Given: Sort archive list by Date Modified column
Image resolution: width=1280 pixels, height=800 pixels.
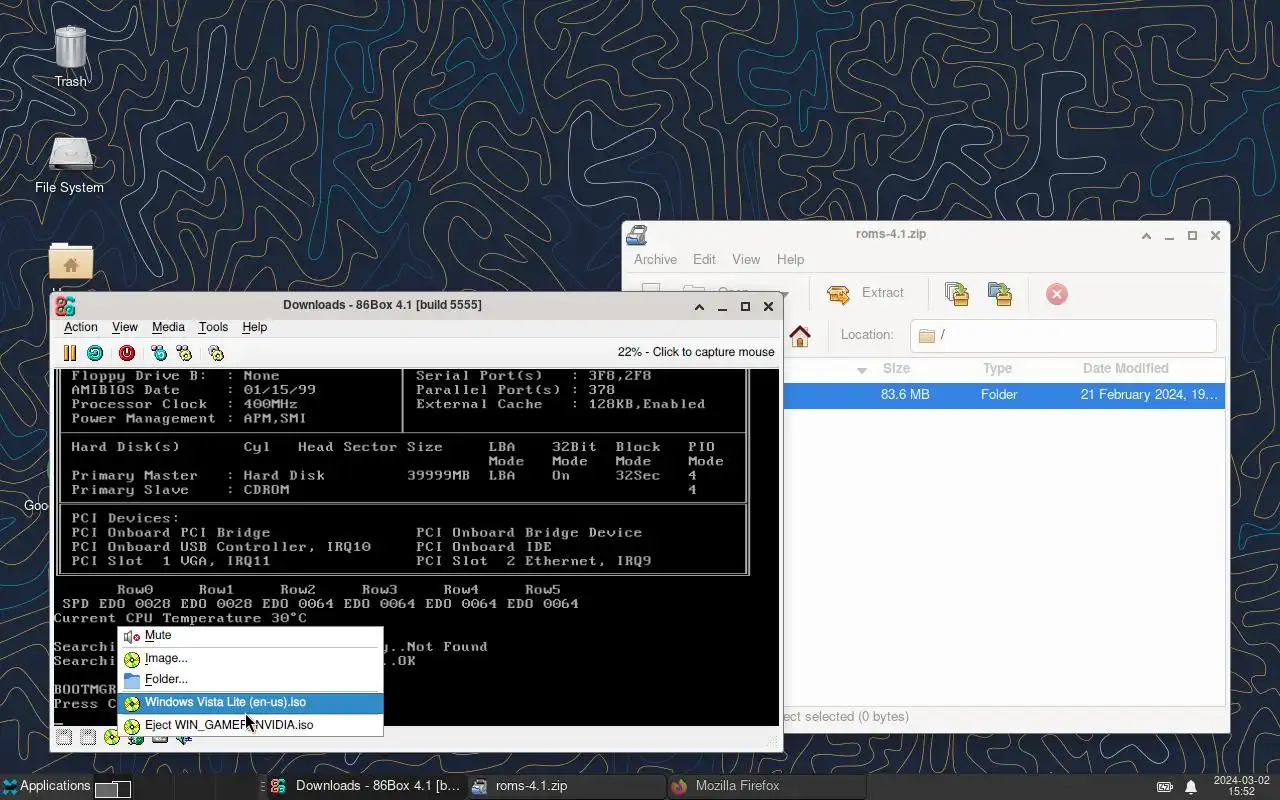Looking at the screenshot, I should pos(1126,369).
